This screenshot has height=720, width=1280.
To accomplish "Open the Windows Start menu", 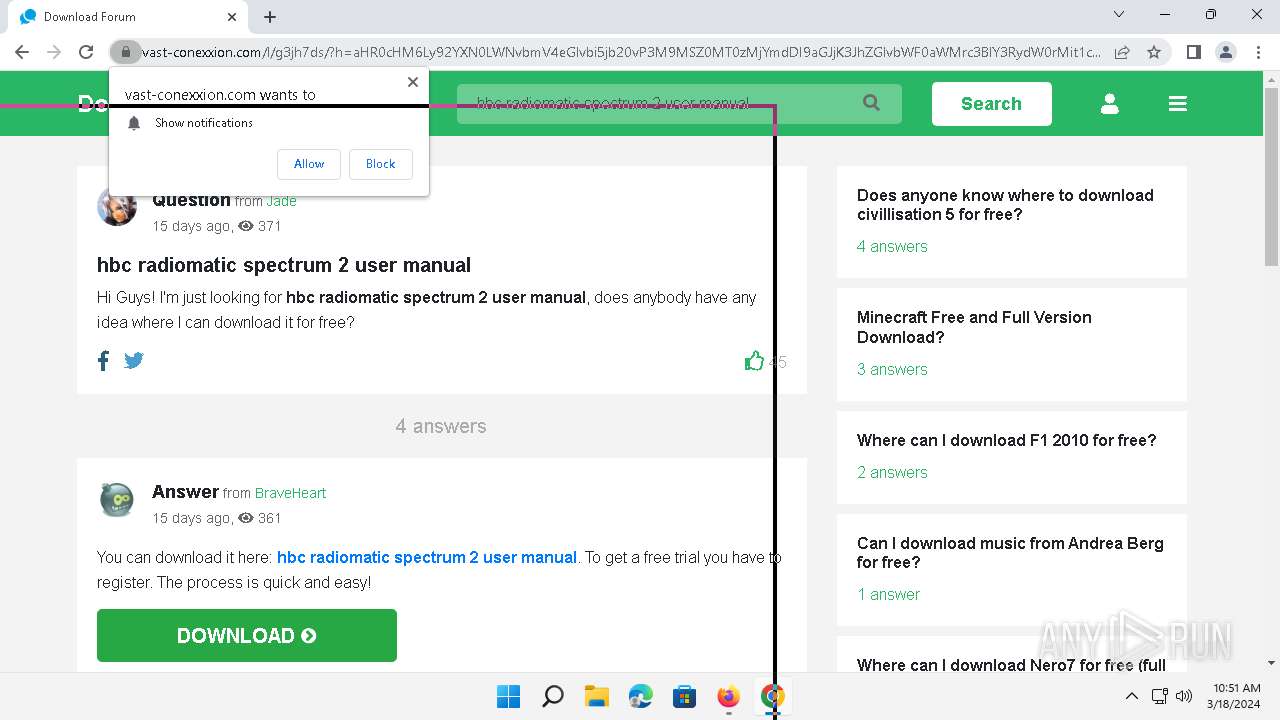I will (x=509, y=696).
